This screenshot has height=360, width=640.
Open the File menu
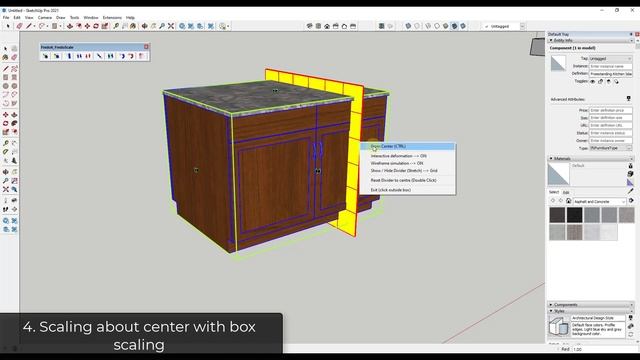[x=6, y=18]
